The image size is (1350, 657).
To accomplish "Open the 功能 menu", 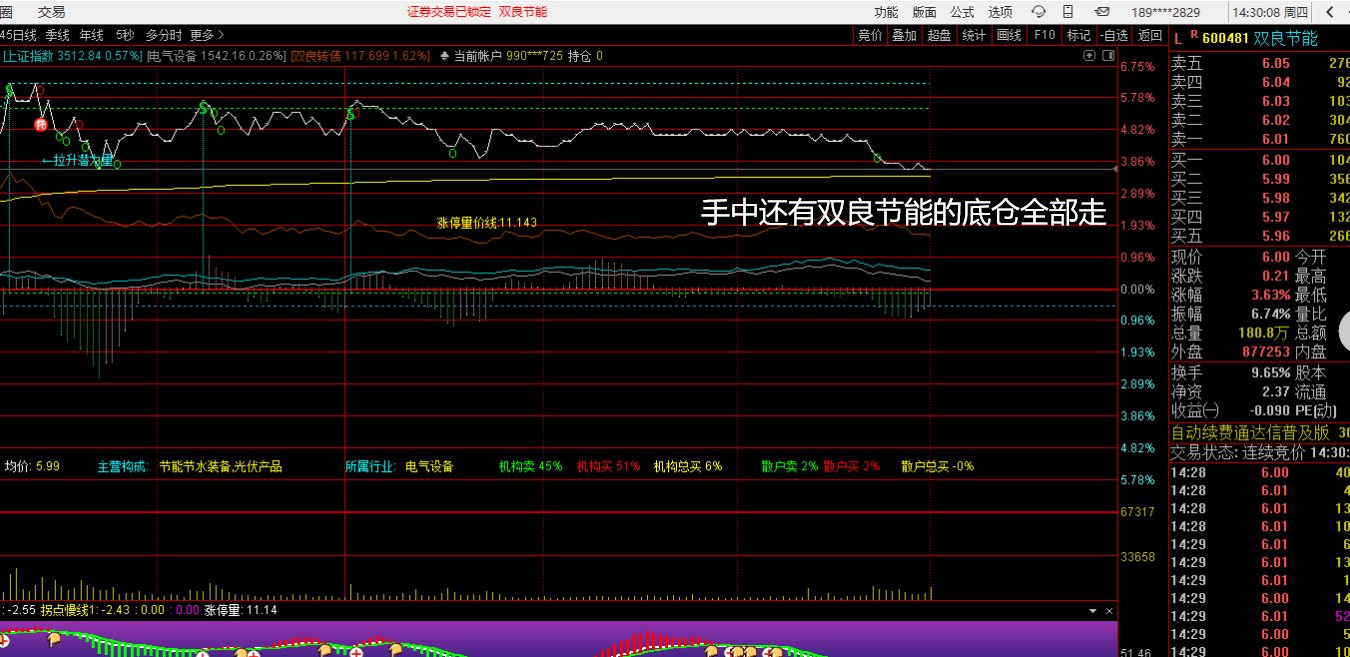I will point(886,12).
